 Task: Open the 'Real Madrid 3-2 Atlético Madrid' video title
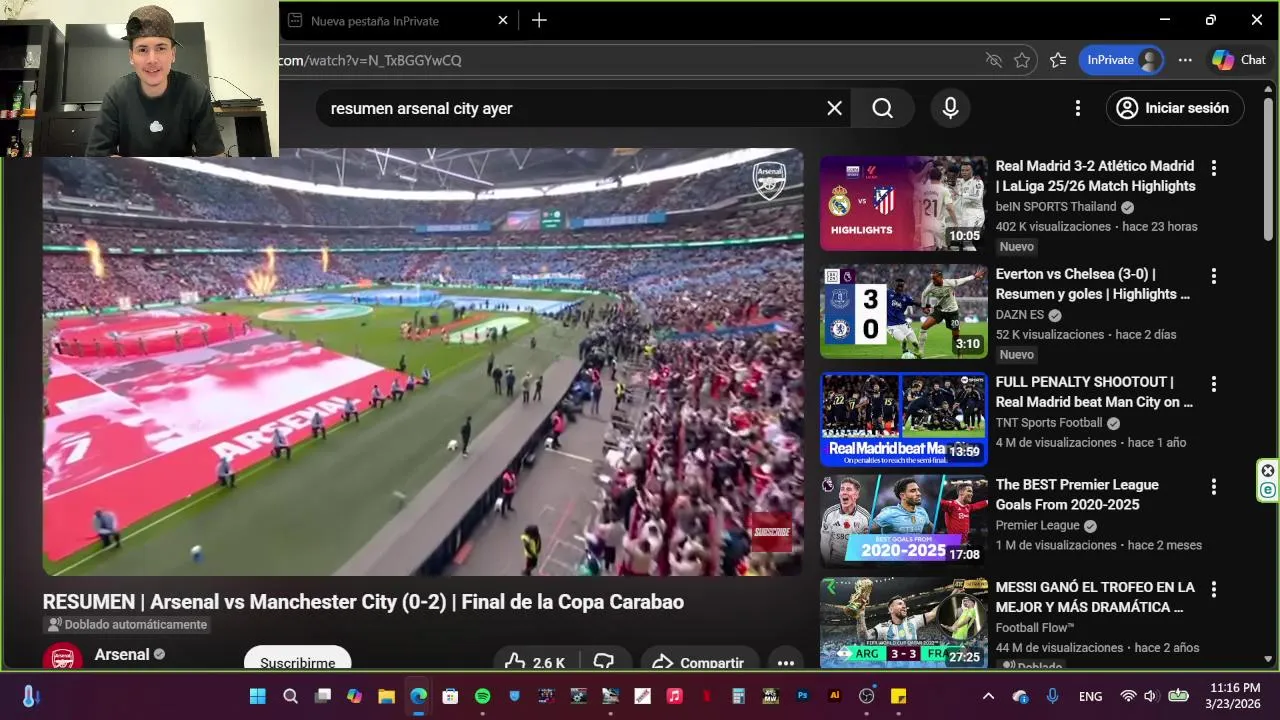1095,176
